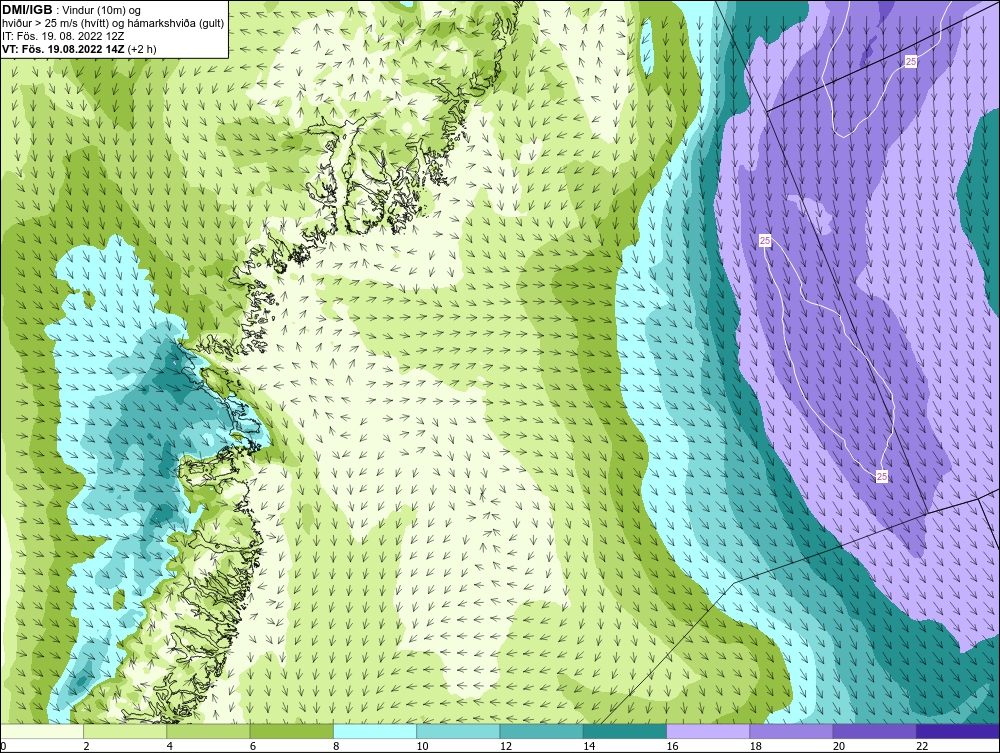1000x753 pixels.
Task: Select the pale yellow 0–2 m/s legend swatch
Action: coord(41,731)
